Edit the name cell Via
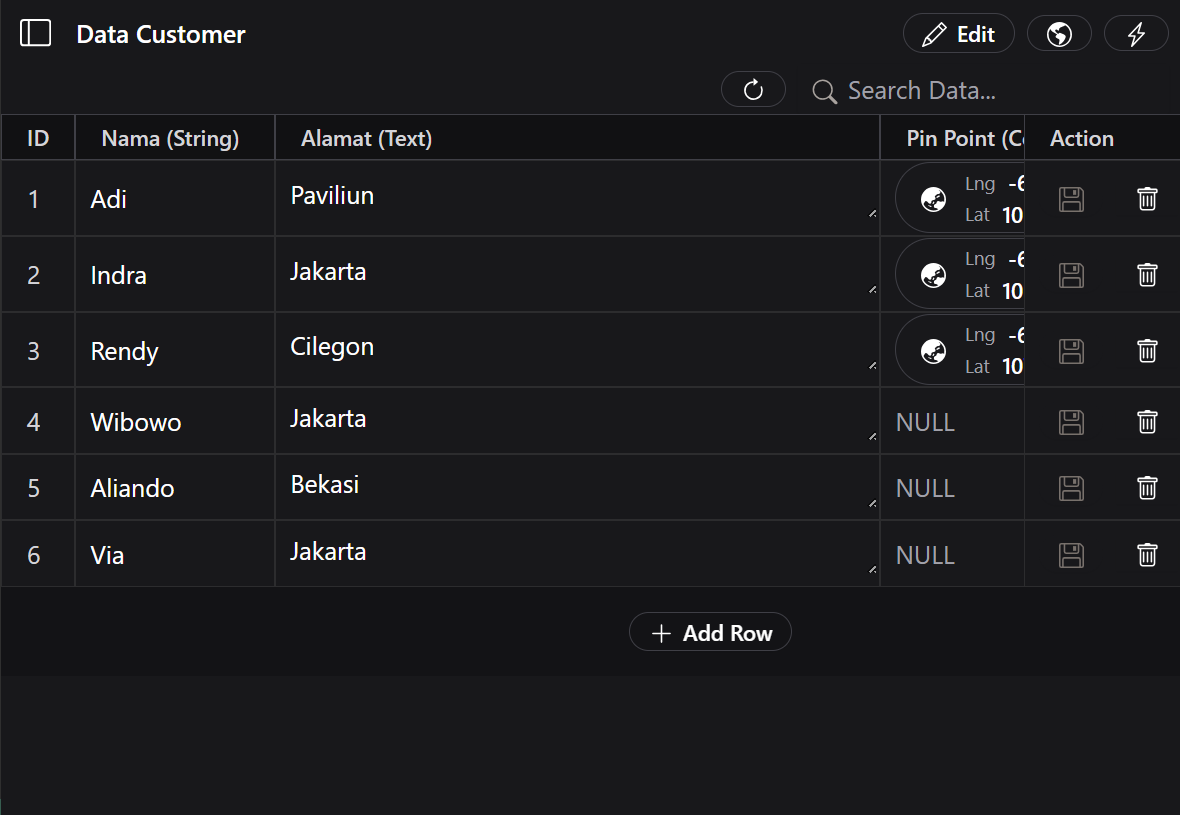 [175, 555]
